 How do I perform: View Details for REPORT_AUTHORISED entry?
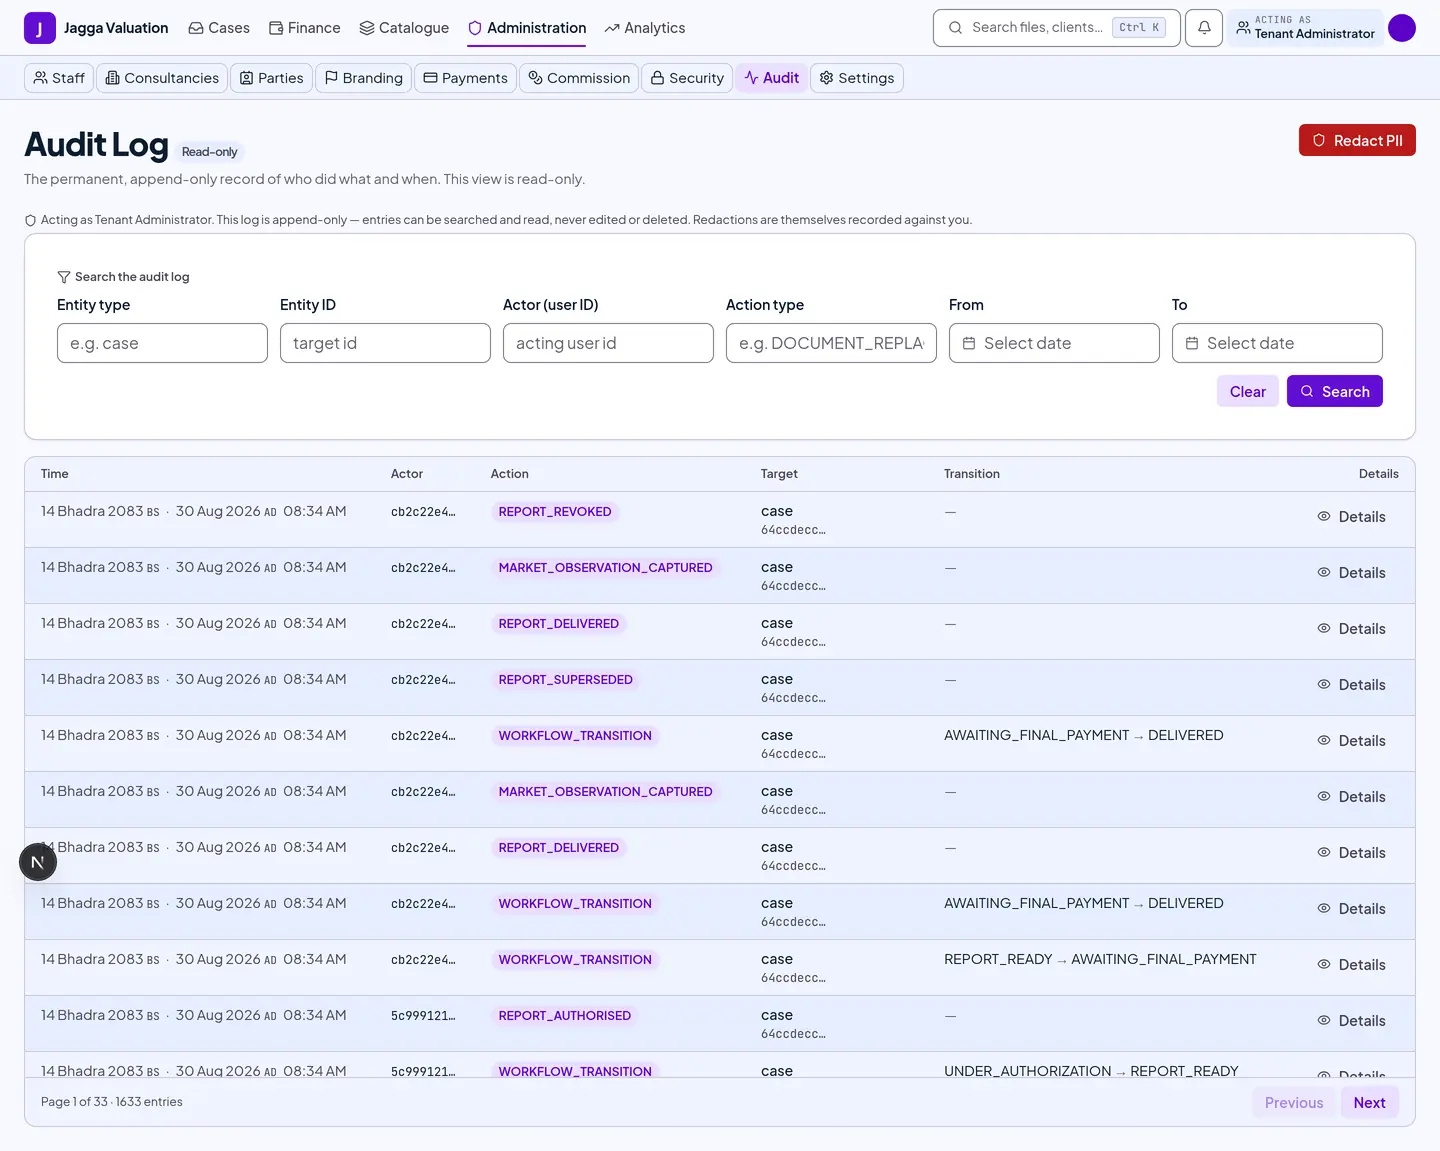(1351, 1021)
